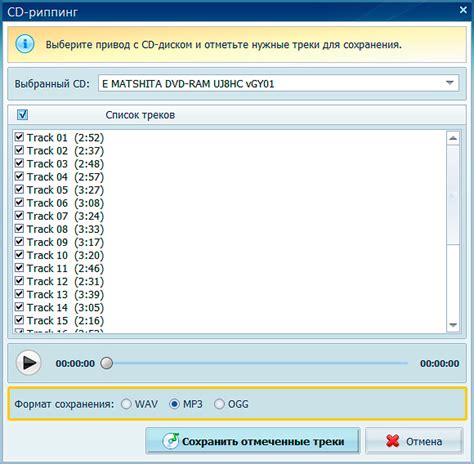Click the play button icon
The image size is (474, 464).
pyautogui.click(x=29, y=363)
